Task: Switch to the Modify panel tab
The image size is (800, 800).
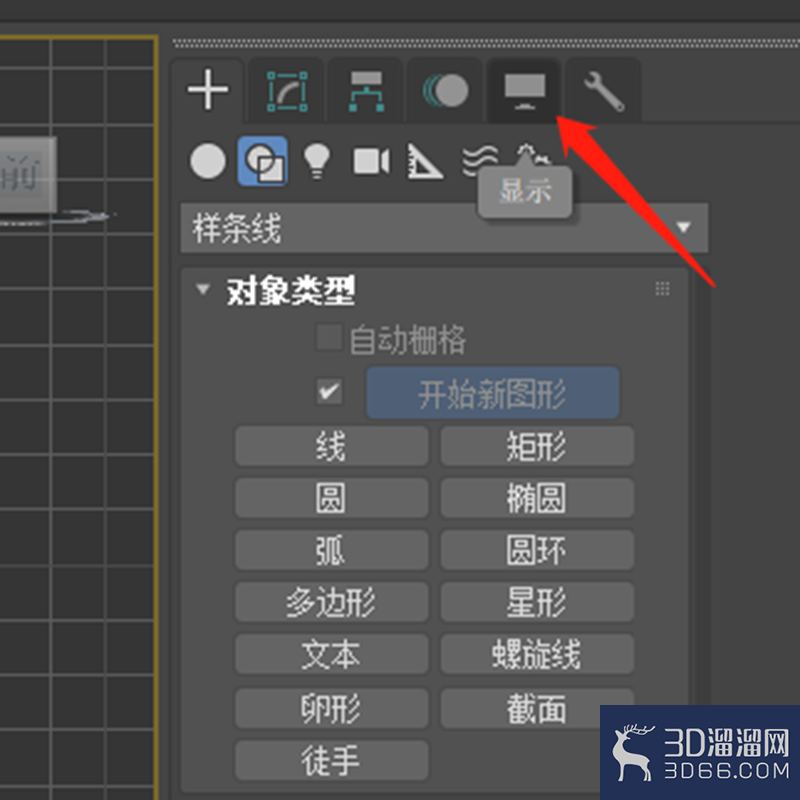Action: click(x=287, y=91)
